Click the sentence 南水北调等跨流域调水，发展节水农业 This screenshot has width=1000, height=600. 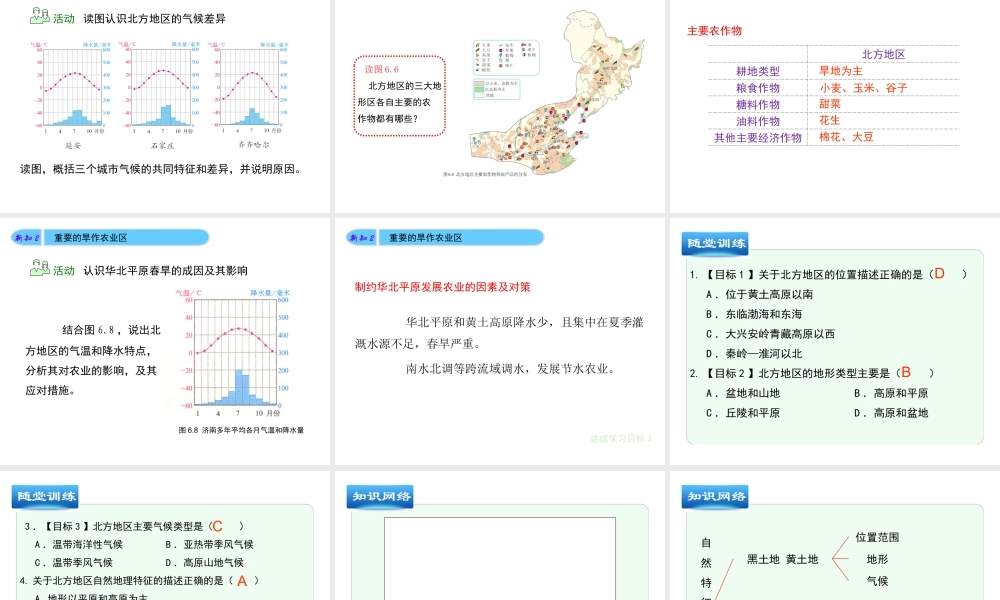point(510,369)
